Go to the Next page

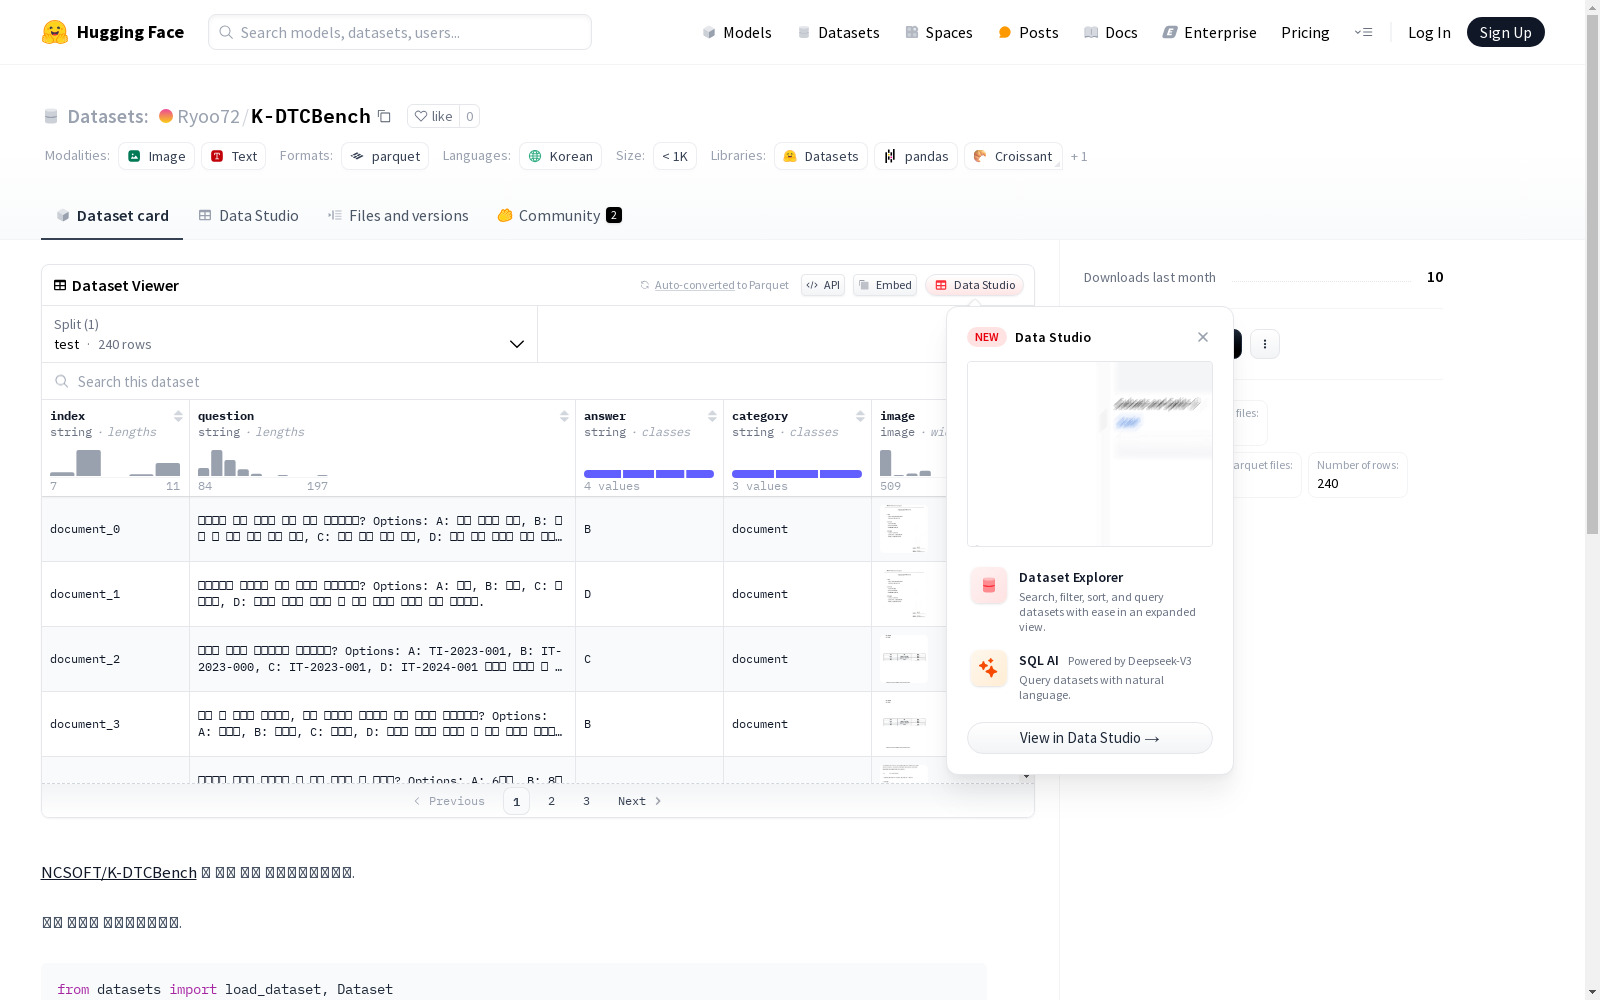click(x=640, y=801)
